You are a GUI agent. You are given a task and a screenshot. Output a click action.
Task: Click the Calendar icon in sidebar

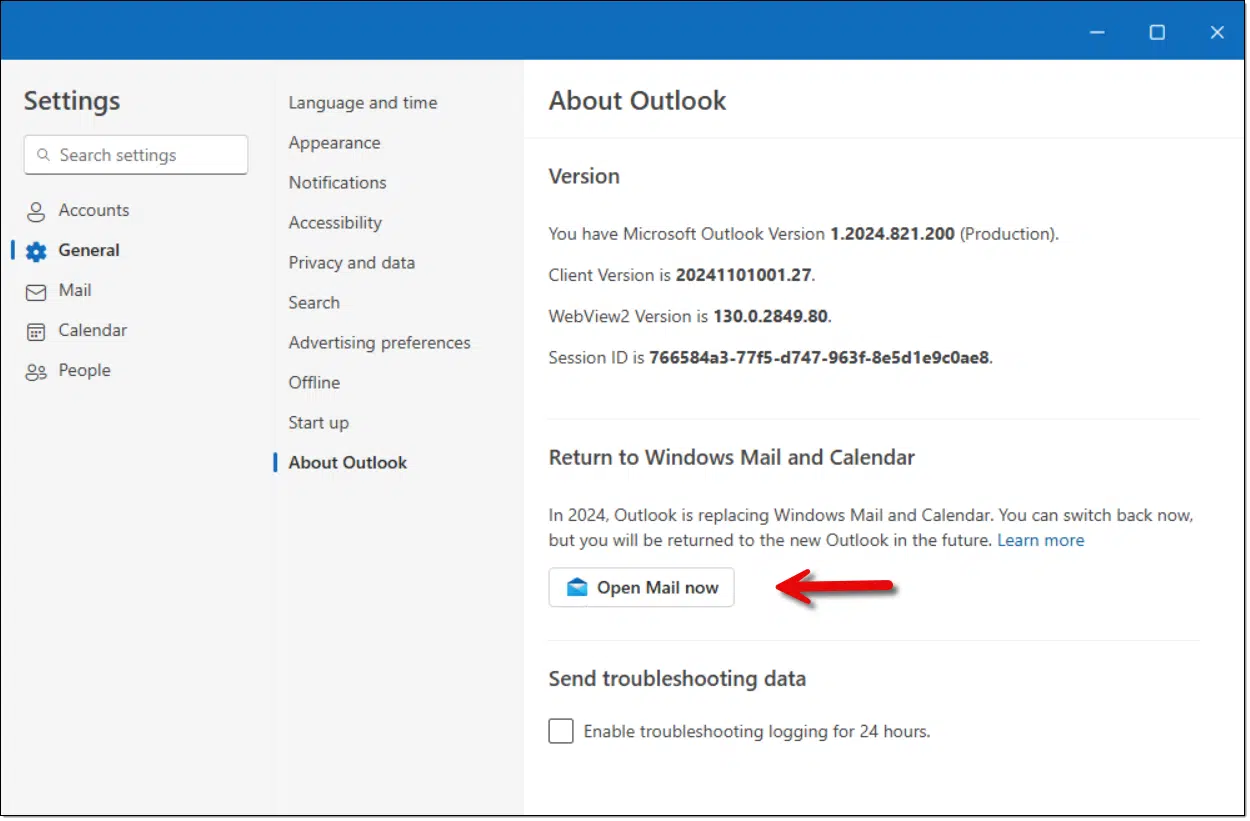[36, 331]
